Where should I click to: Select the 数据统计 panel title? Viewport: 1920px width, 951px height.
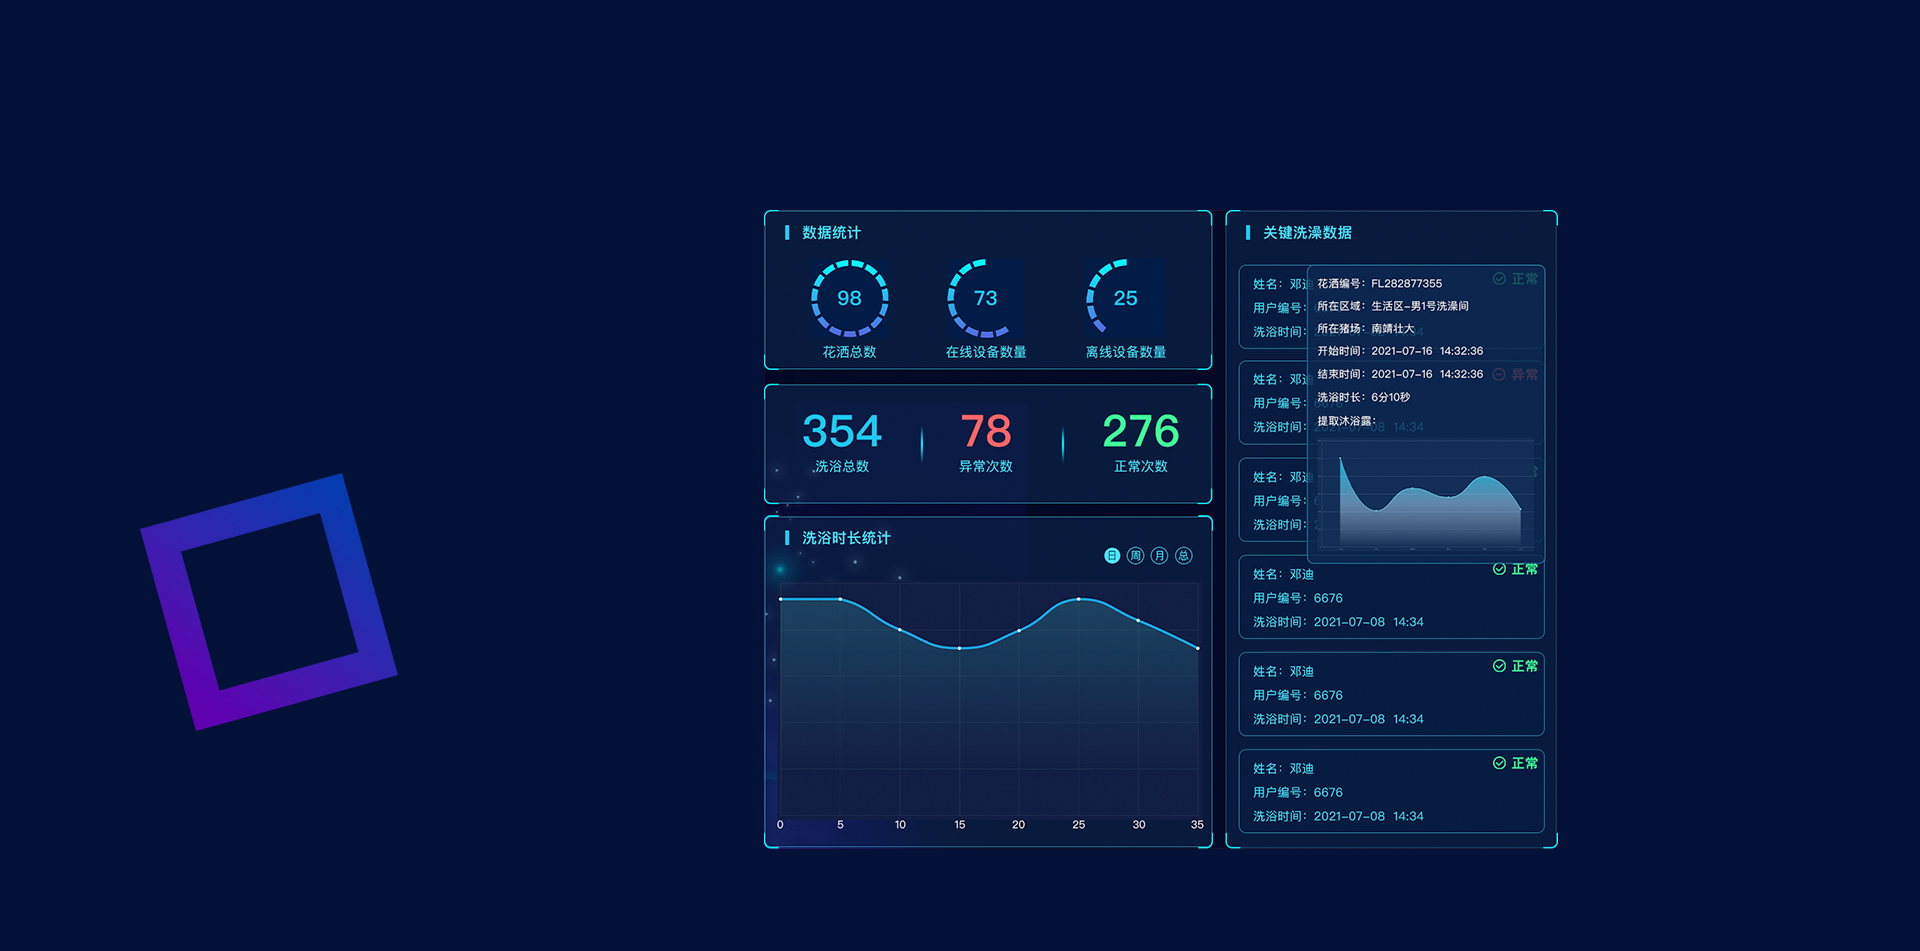(x=831, y=233)
